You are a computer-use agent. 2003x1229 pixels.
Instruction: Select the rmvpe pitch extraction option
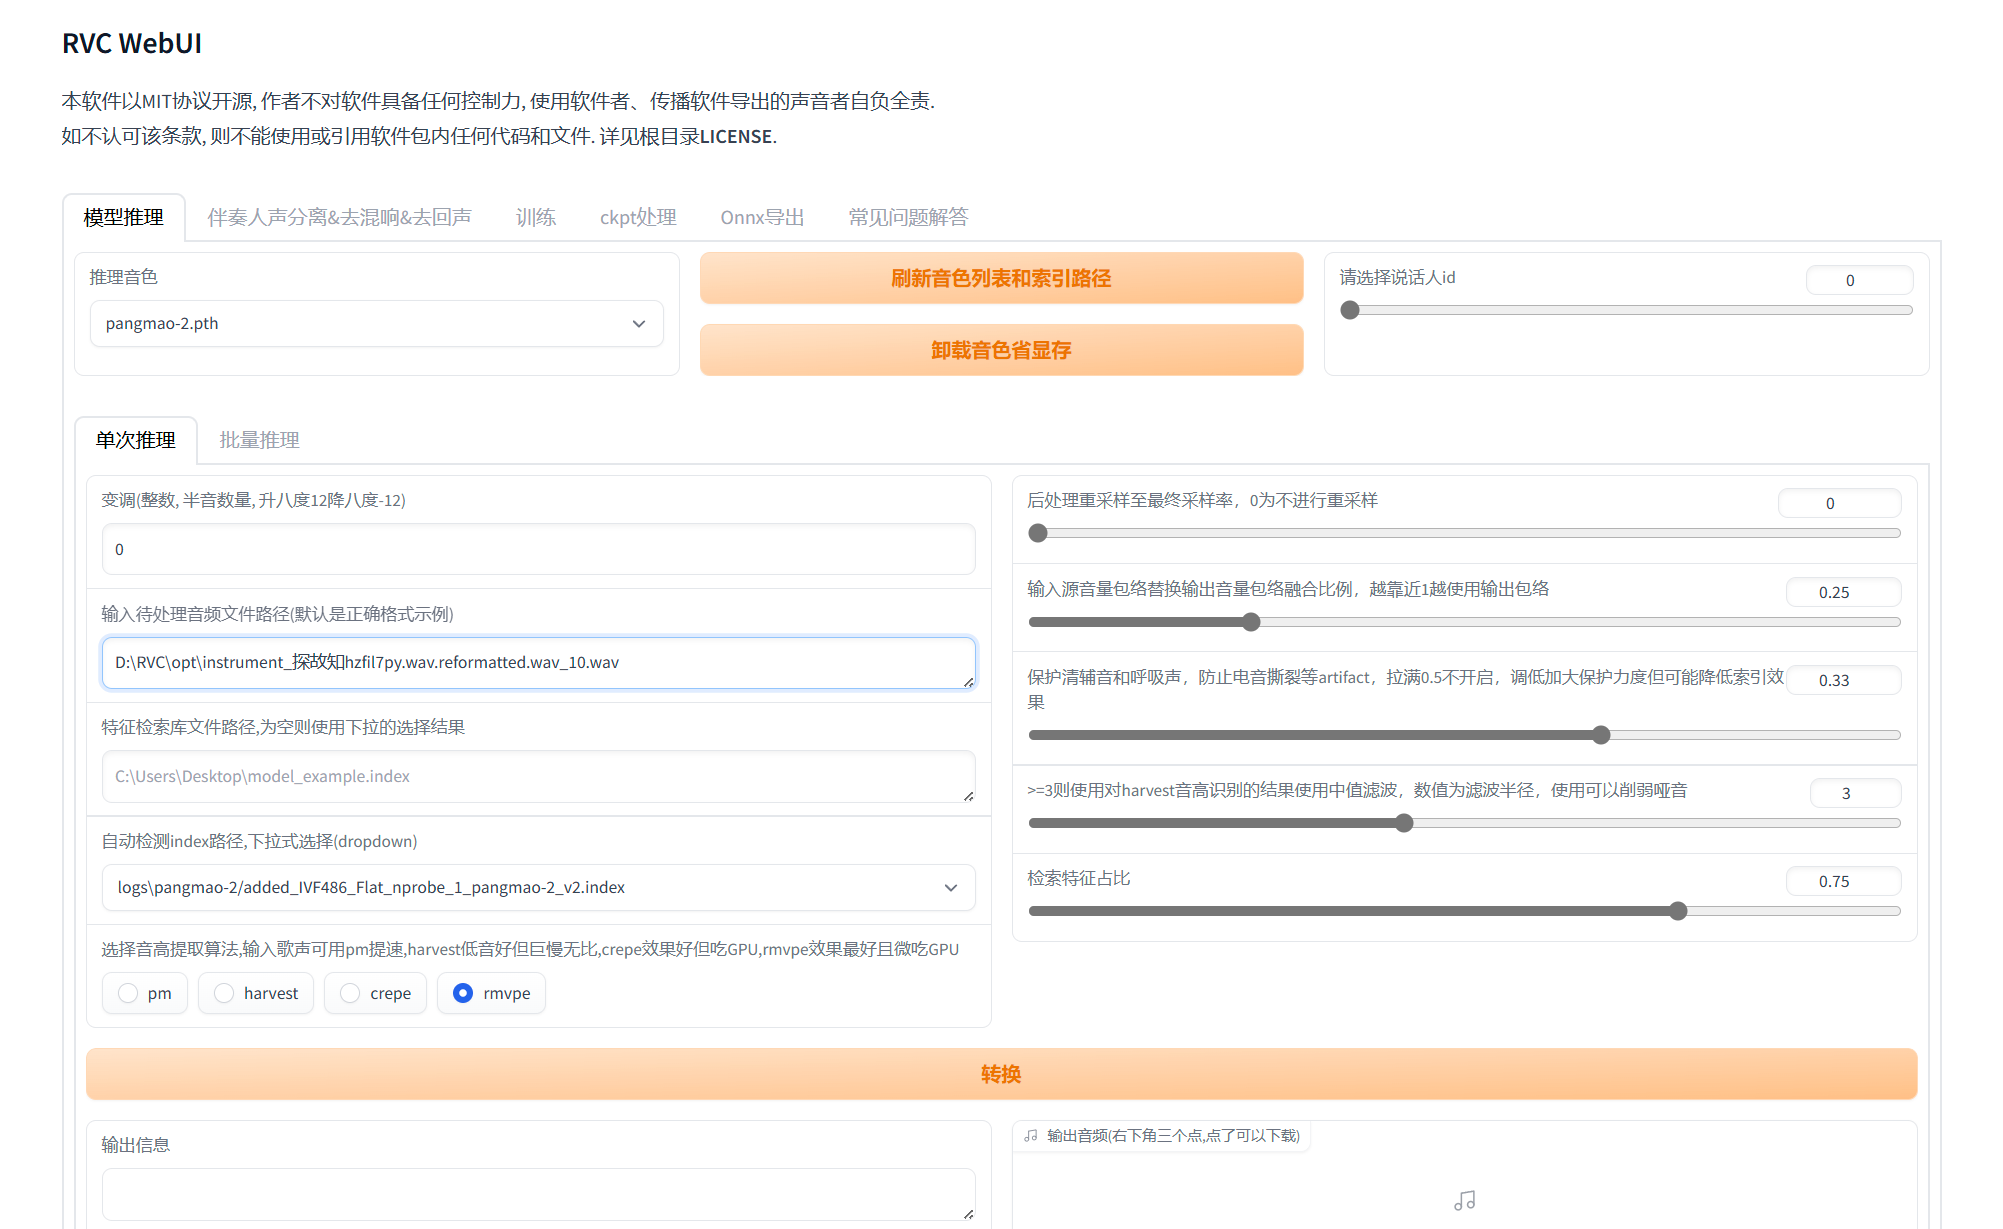pos(491,993)
